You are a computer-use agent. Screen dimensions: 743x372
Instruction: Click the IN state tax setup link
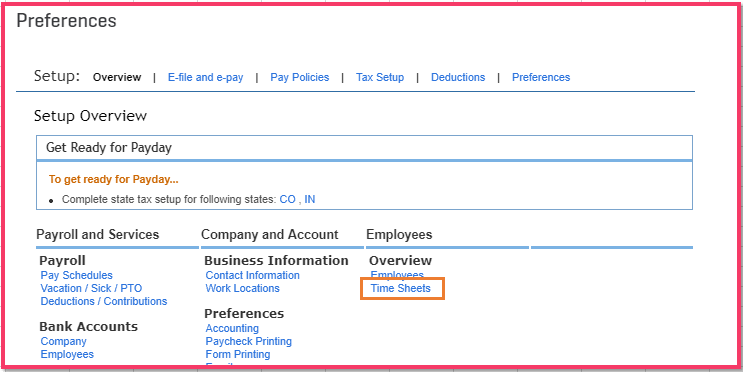point(309,199)
